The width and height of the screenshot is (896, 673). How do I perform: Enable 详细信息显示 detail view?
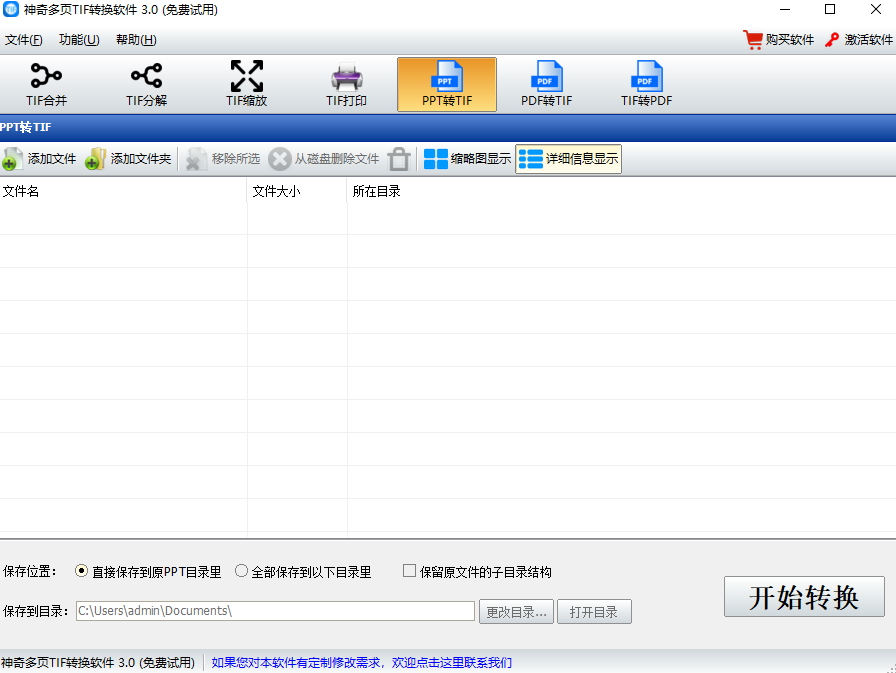[569, 159]
